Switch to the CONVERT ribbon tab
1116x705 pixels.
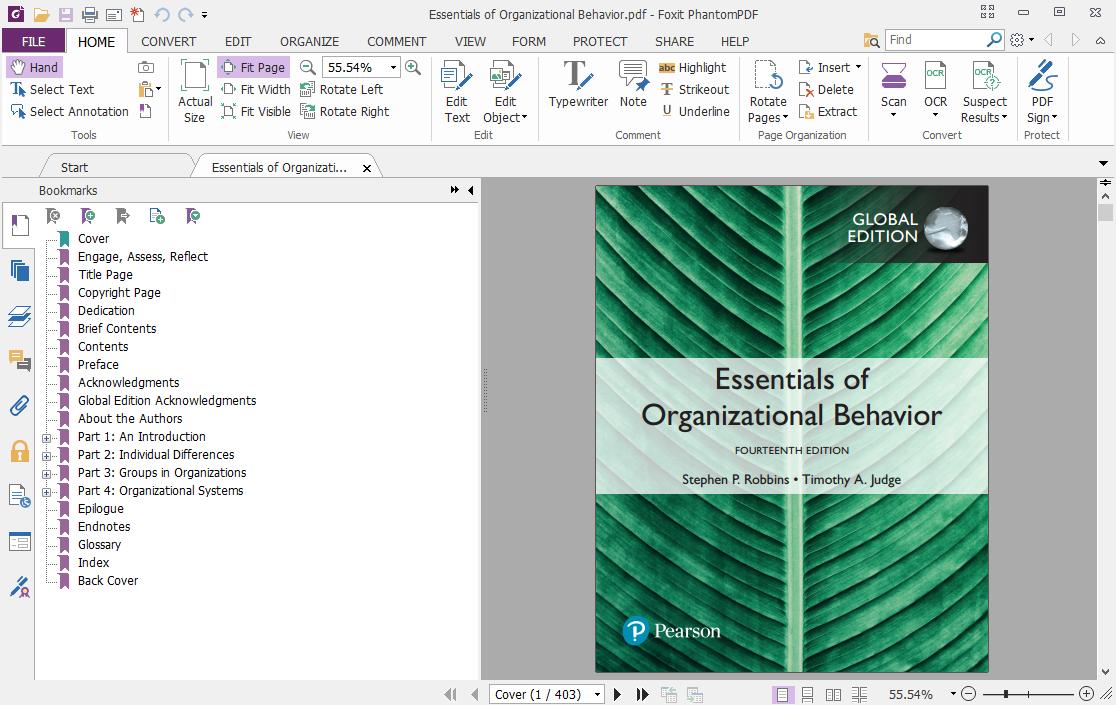pyautogui.click(x=168, y=41)
